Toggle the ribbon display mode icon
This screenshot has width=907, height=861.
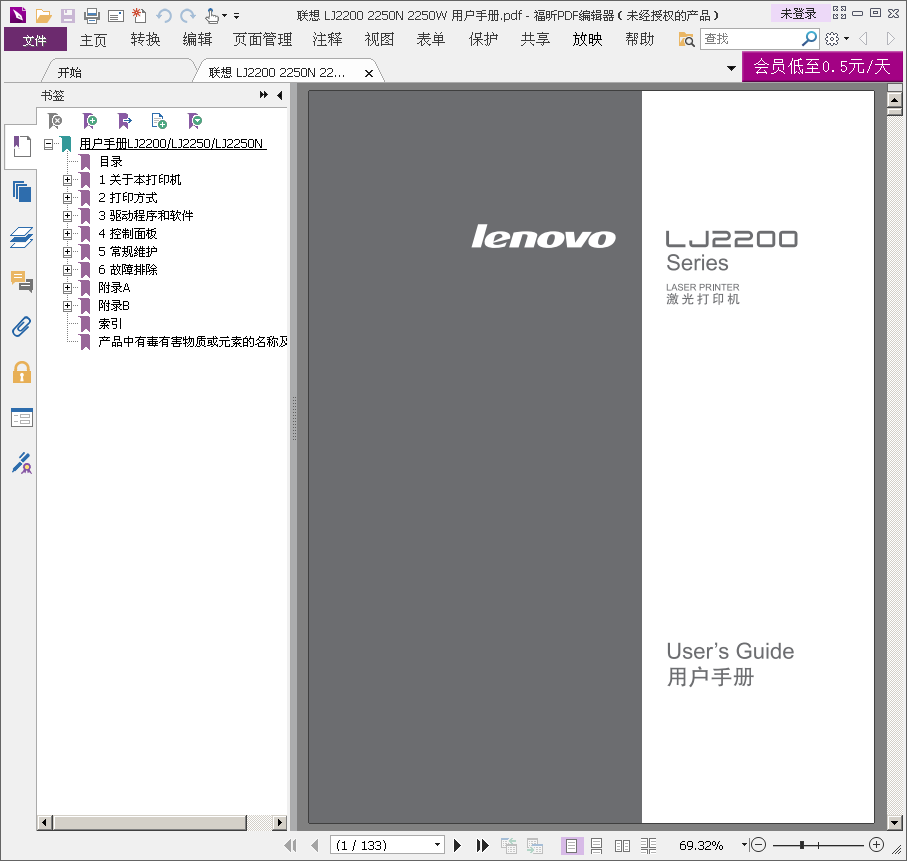pos(839,13)
